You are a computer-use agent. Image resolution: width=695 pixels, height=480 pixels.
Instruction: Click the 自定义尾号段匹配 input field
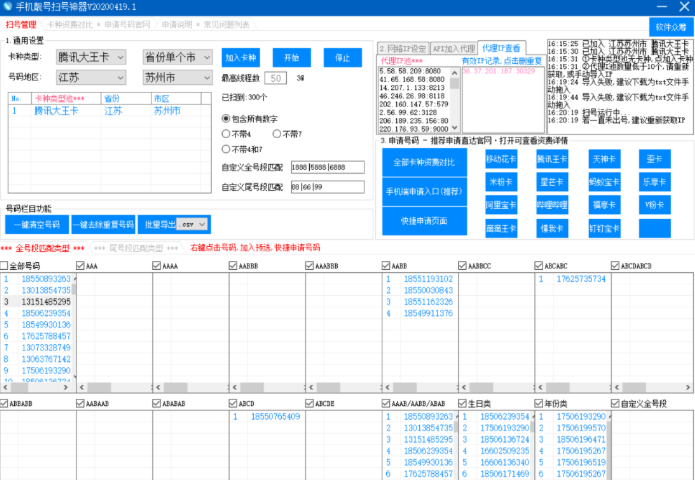tap(328, 187)
